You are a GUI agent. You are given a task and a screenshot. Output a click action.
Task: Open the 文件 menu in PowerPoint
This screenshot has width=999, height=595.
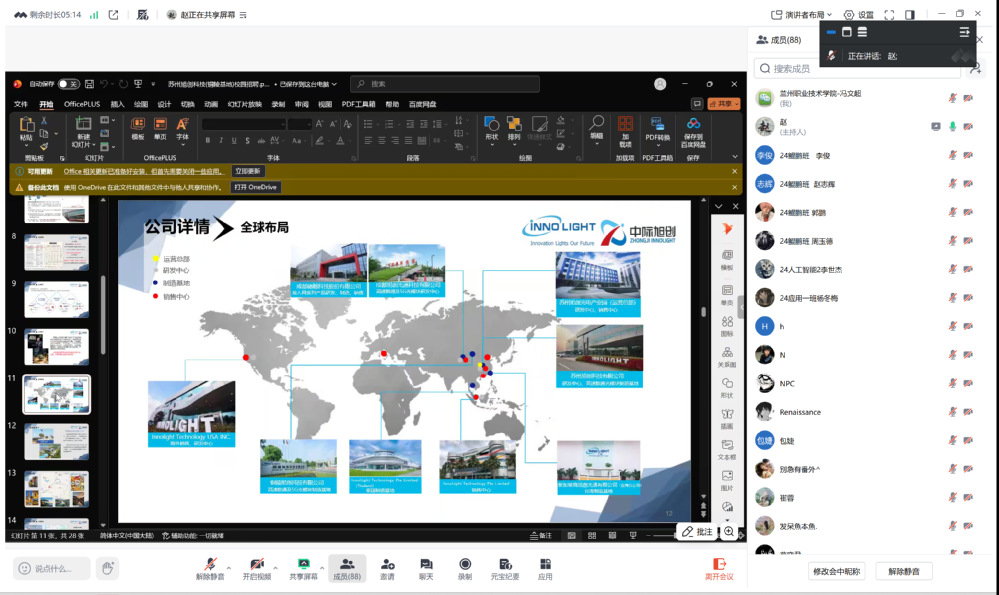click(x=21, y=104)
